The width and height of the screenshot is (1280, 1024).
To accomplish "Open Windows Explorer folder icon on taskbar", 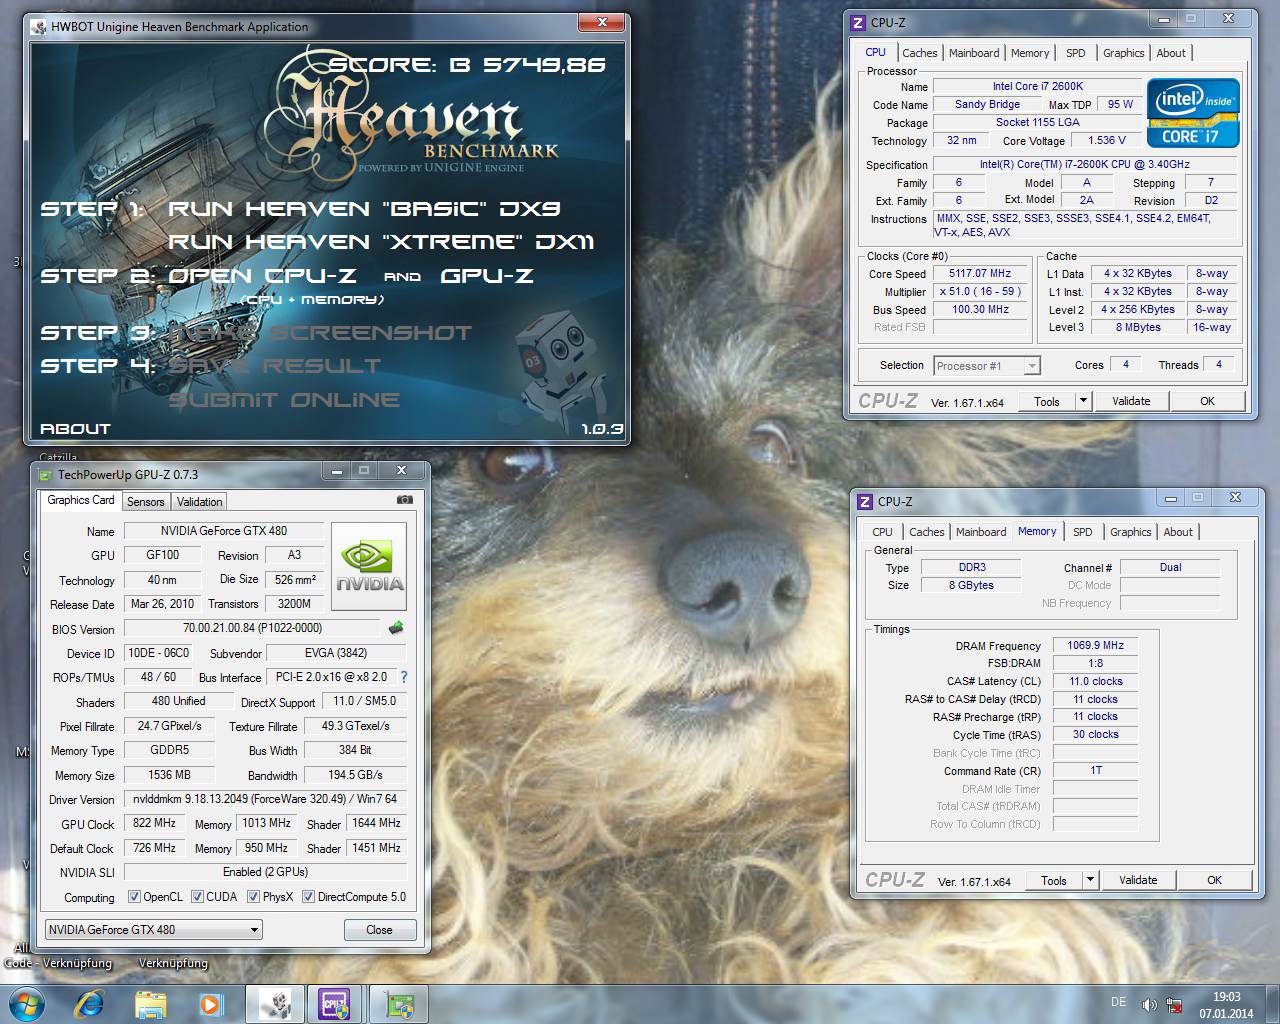I will [151, 1004].
